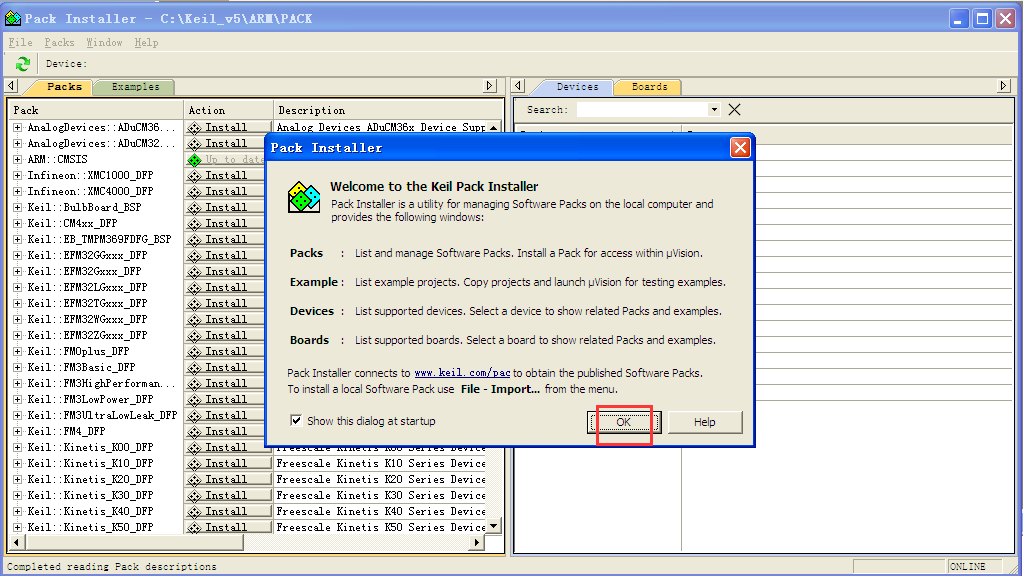Screen dimensions: 1023x576
Task: Click the green up-to-date icon for ARM::CMSIS
Action: point(194,160)
